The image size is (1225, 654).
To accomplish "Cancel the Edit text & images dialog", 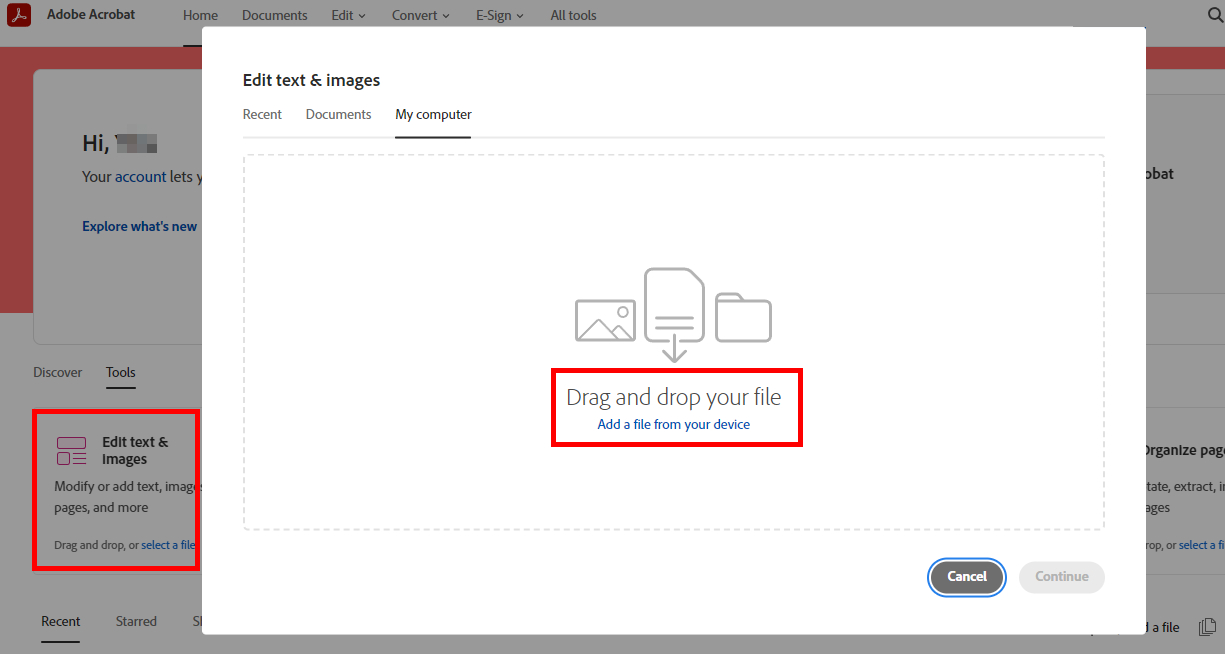I will coord(967,577).
